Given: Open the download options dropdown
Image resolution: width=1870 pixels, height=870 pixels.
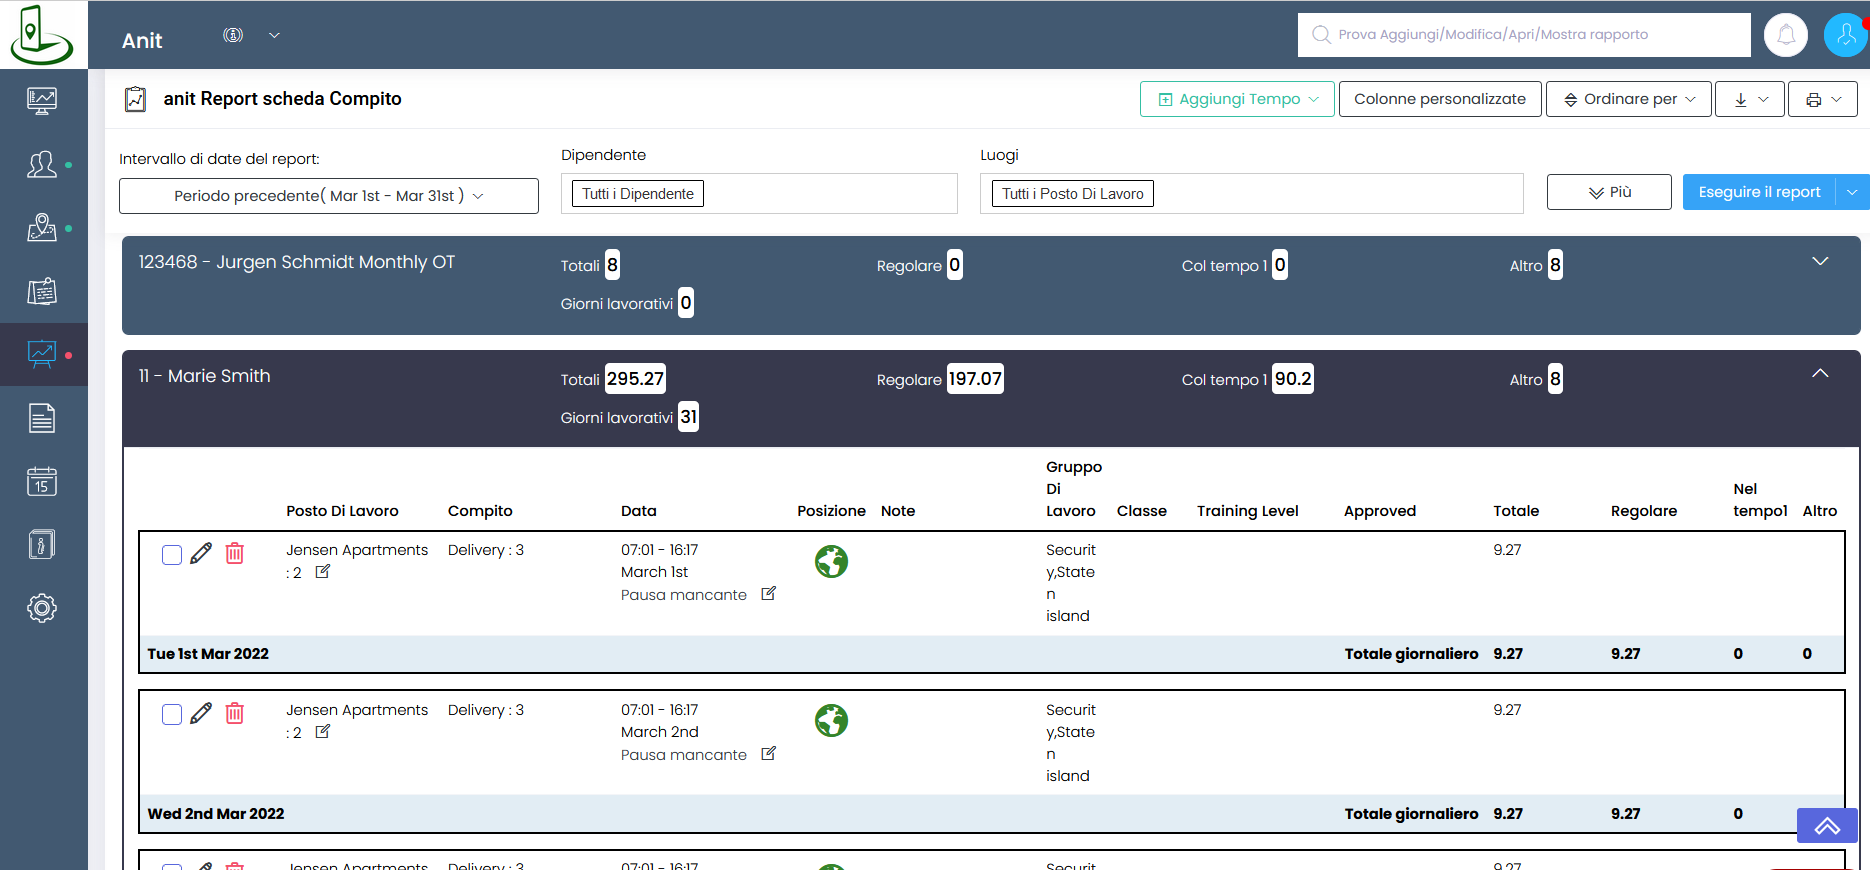Looking at the screenshot, I should click(1750, 99).
